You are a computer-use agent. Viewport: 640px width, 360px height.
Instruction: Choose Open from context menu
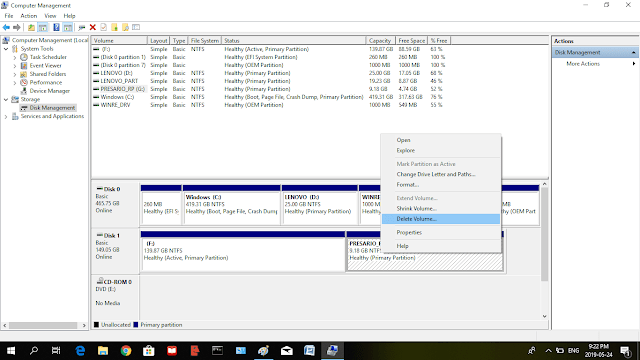441,140
